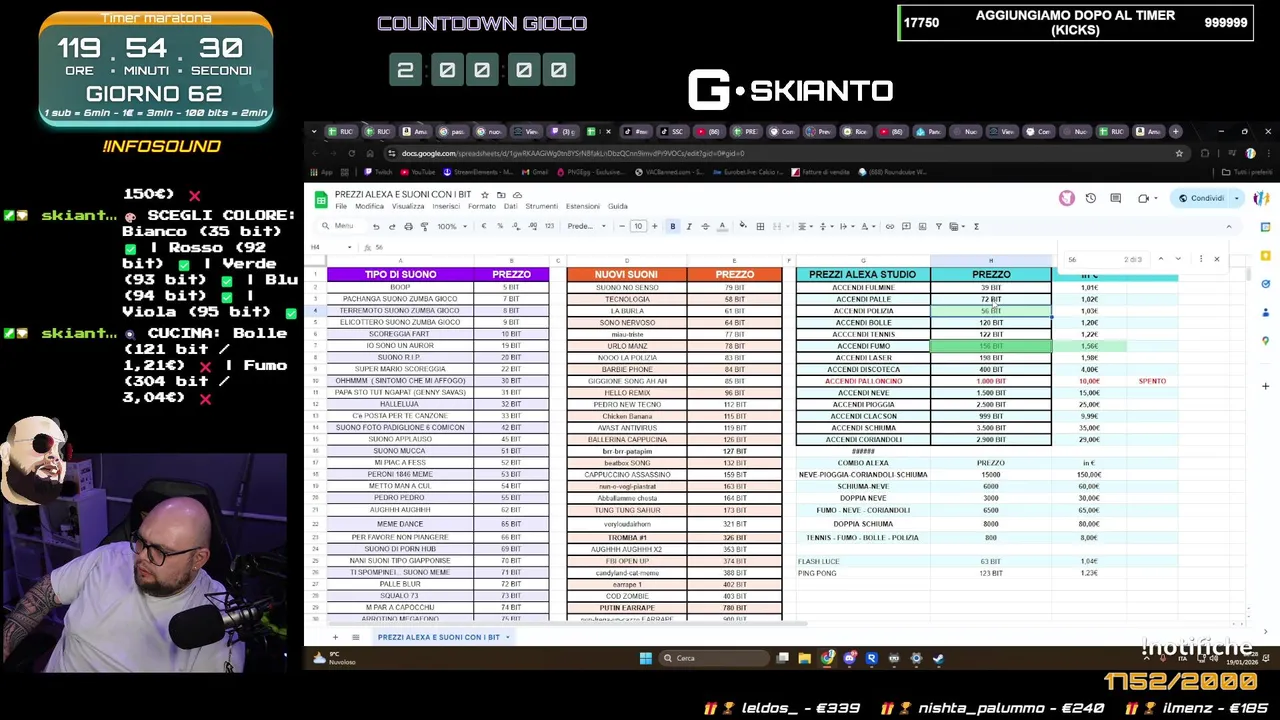Click the font size field showing 10
Screen dimensions: 1280x720
point(638,226)
